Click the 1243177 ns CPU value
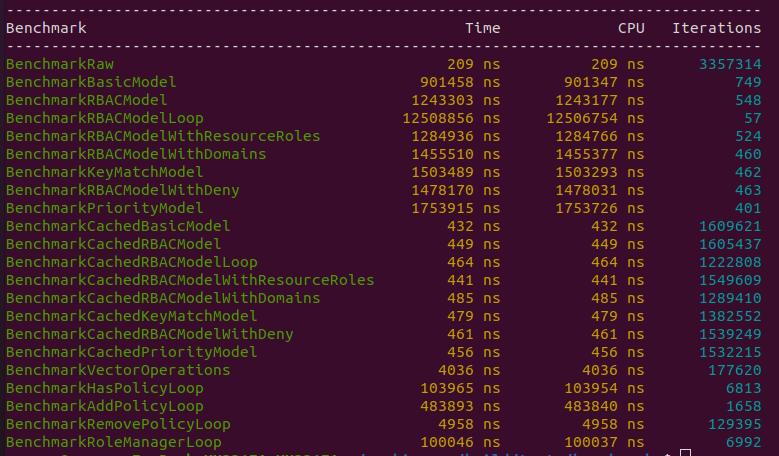This screenshot has width=779, height=456. tap(600, 100)
